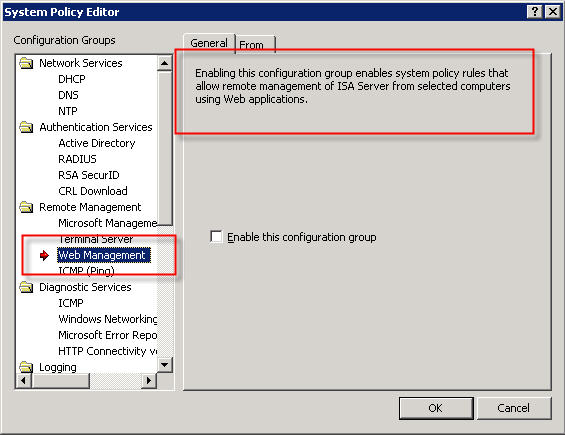Open the Authentication Services folder icon
This screenshot has width=565, height=435.
(x=26, y=127)
